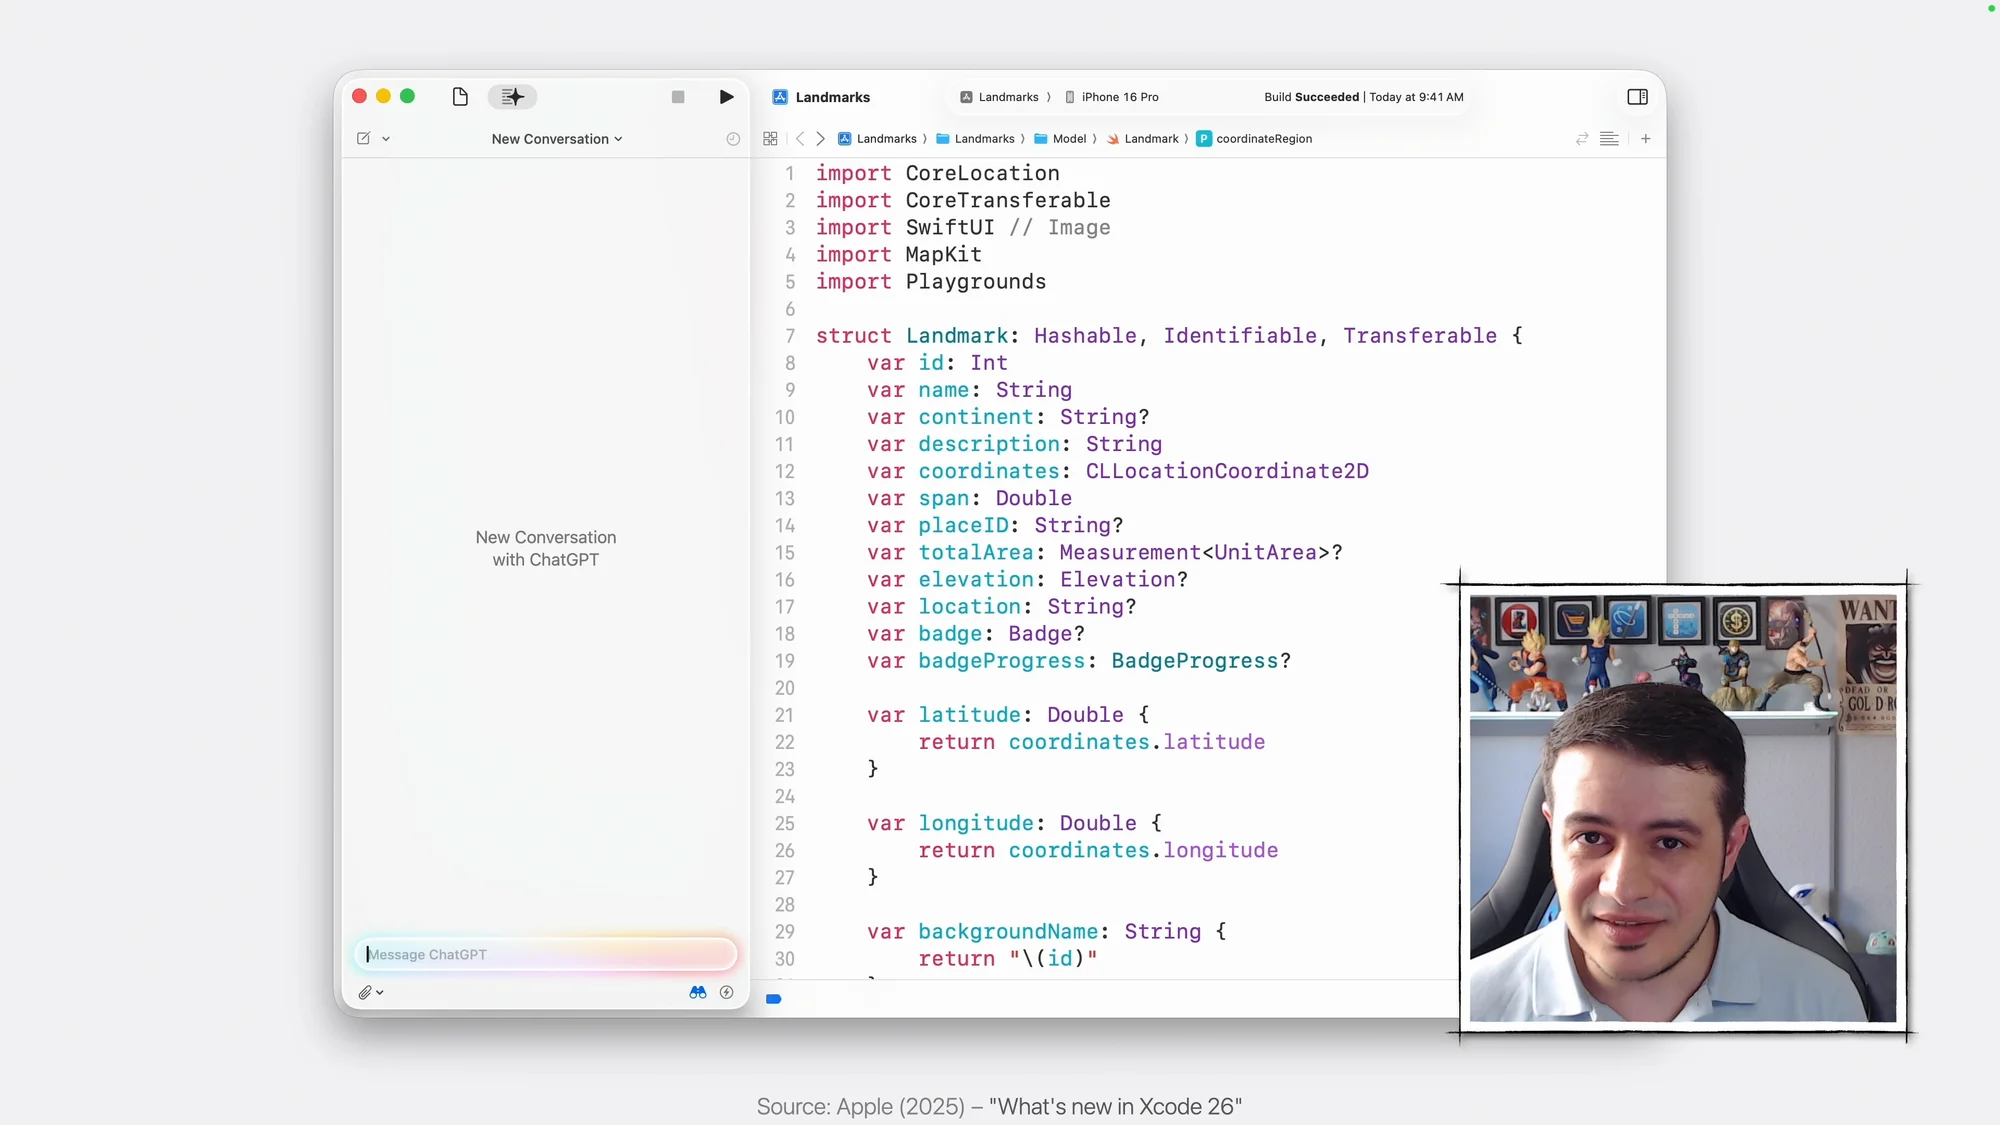Click the lightning model options icon
Screen dimensions: 2000x1125
(727, 992)
